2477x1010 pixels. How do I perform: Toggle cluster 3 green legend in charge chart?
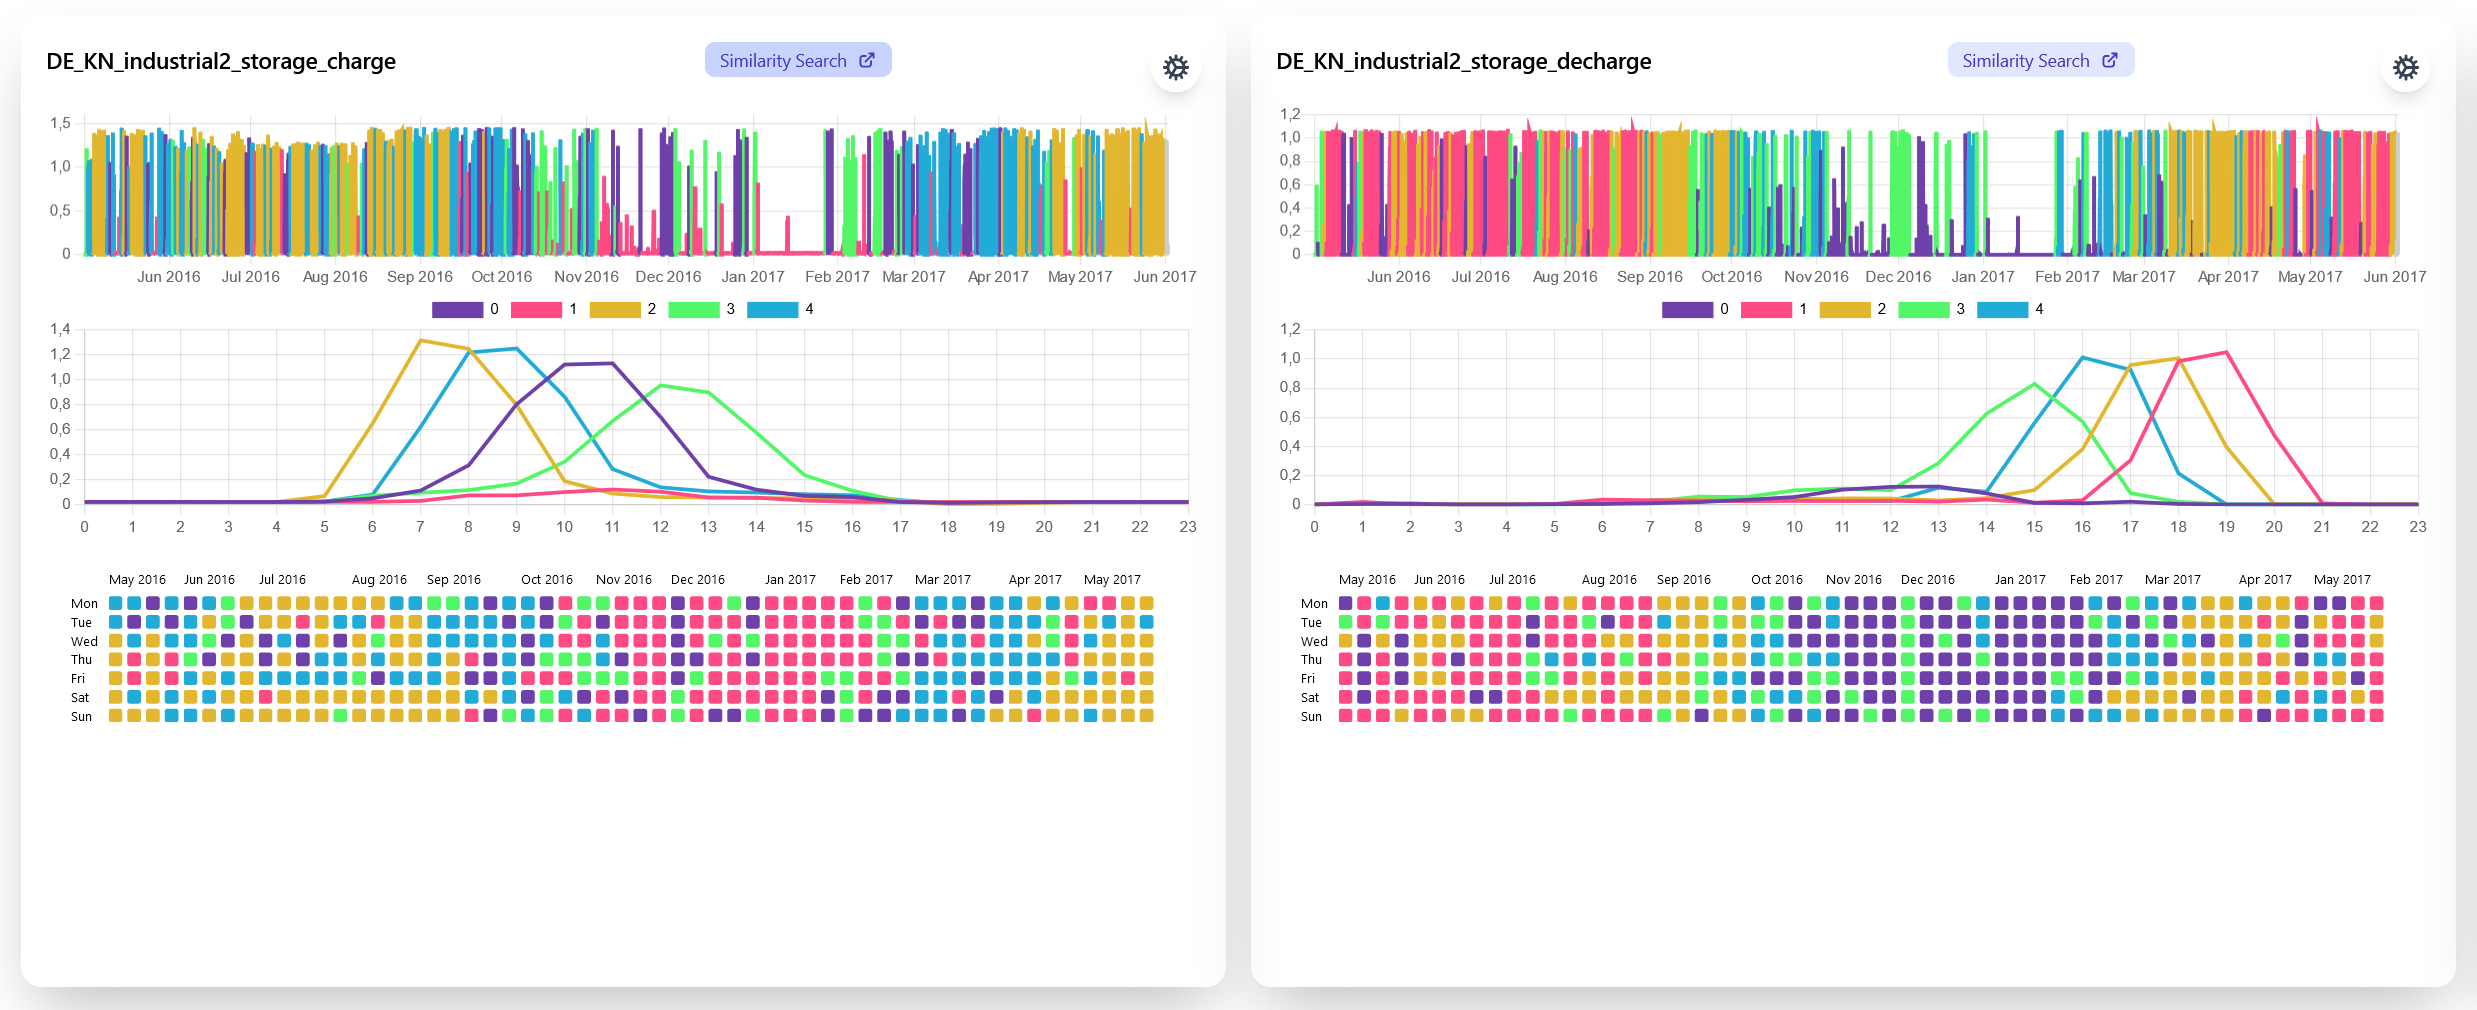tap(694, 310)
